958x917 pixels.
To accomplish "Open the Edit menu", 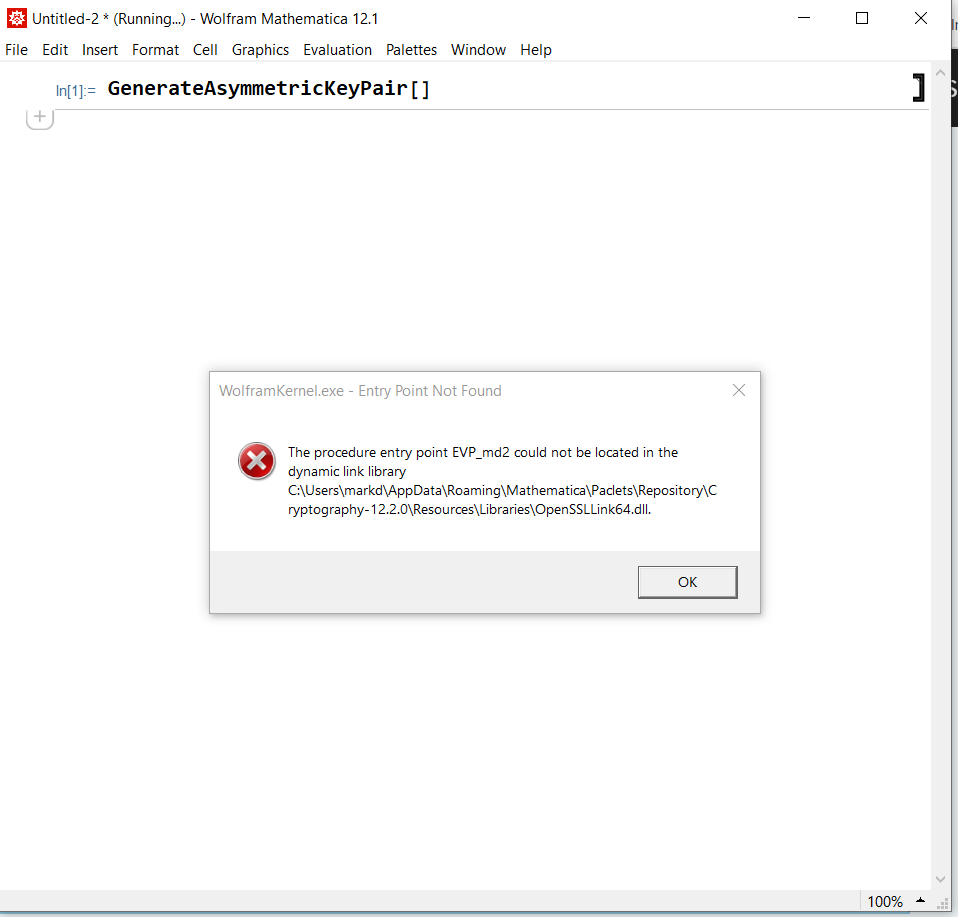I will (55, 49).
